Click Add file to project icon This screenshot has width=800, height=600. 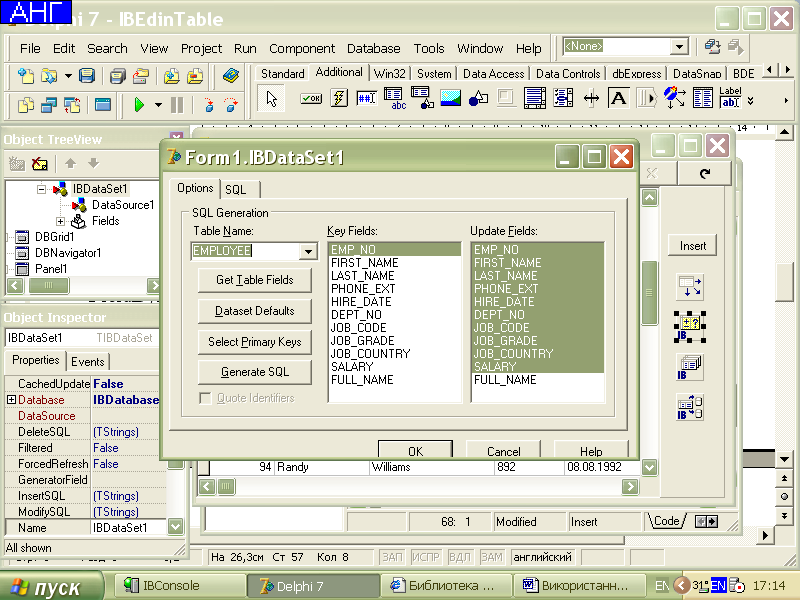point(171,76)
